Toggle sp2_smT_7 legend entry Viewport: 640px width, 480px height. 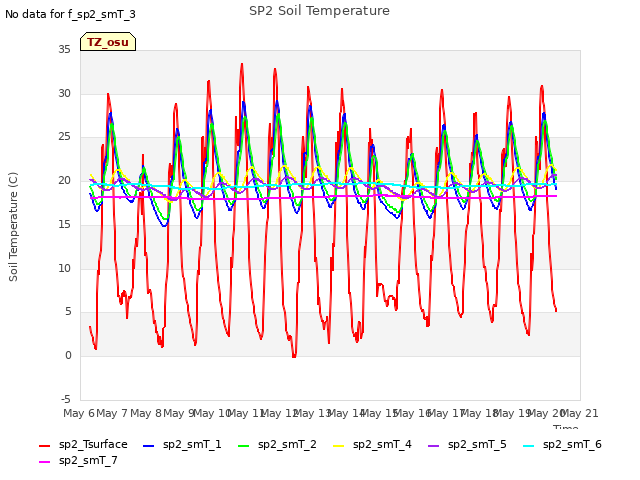[78, 460]
